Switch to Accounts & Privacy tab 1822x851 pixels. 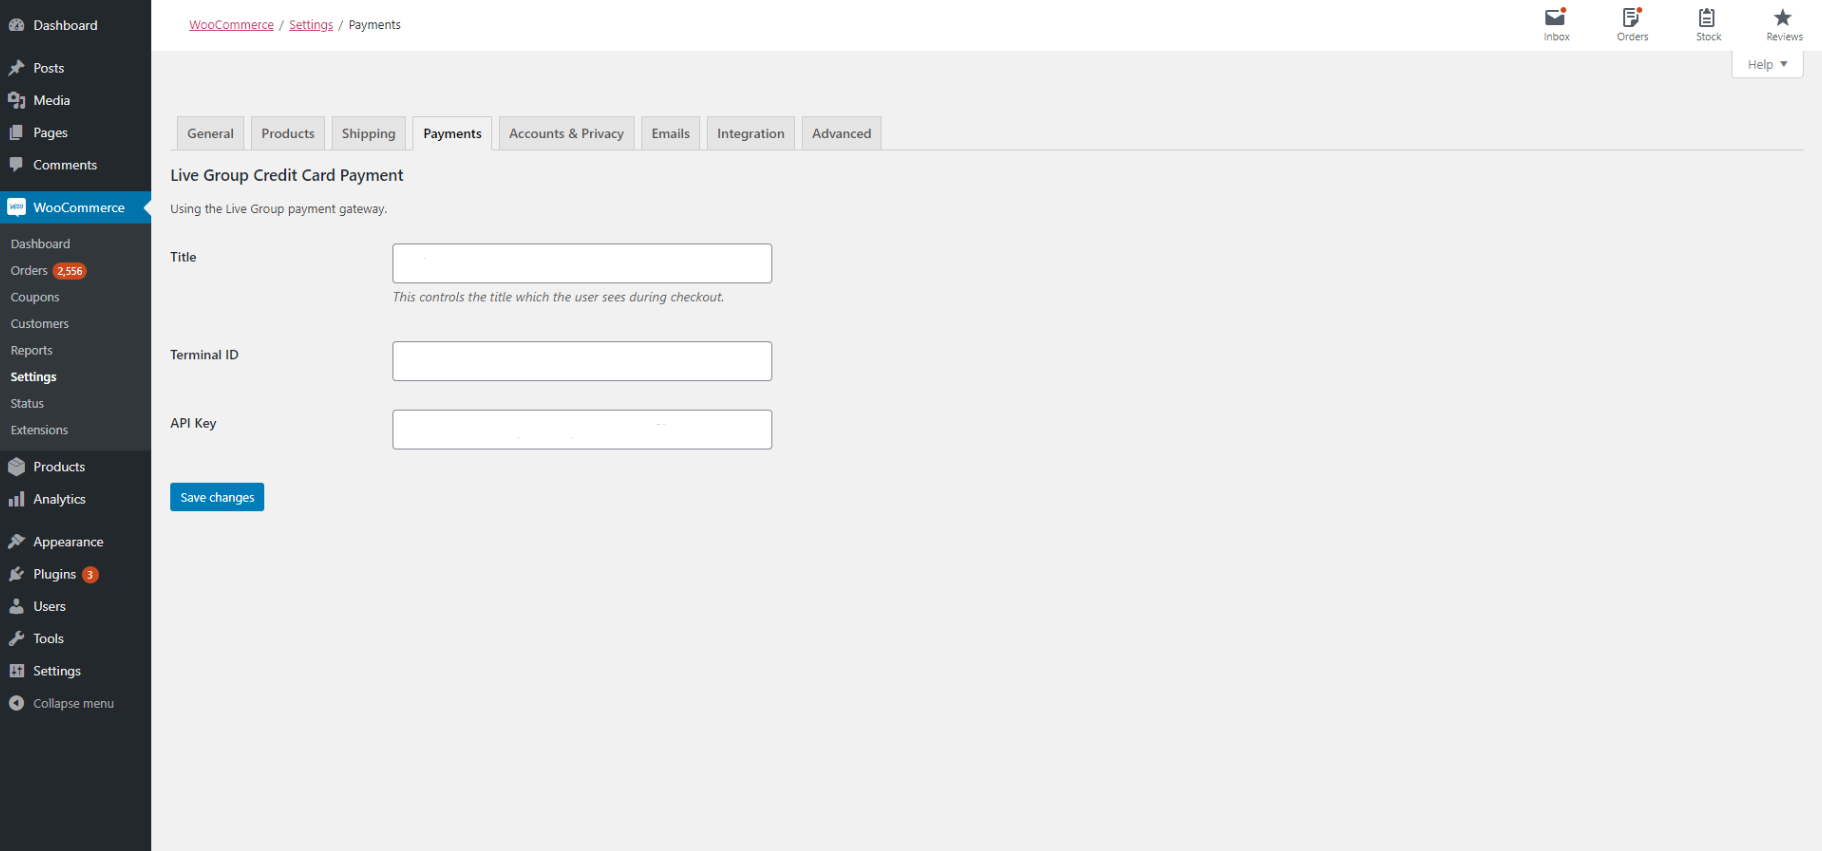coord(566,133)
